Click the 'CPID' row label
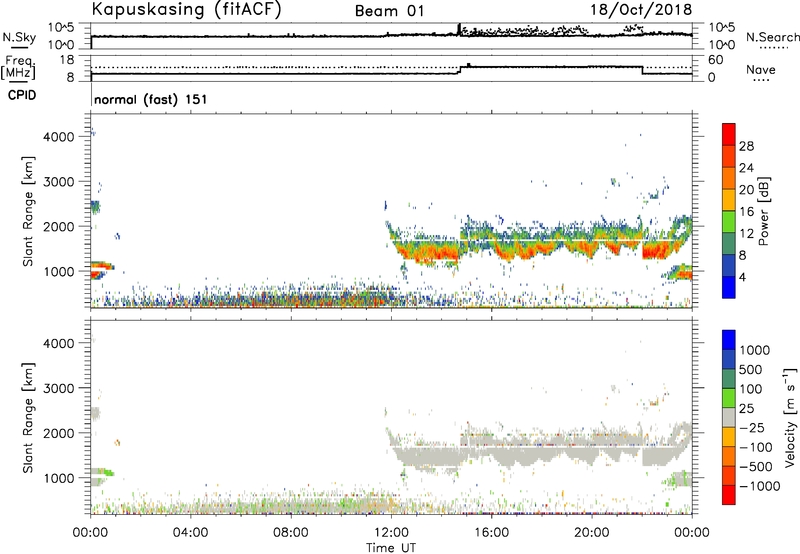 coord(22,95)
